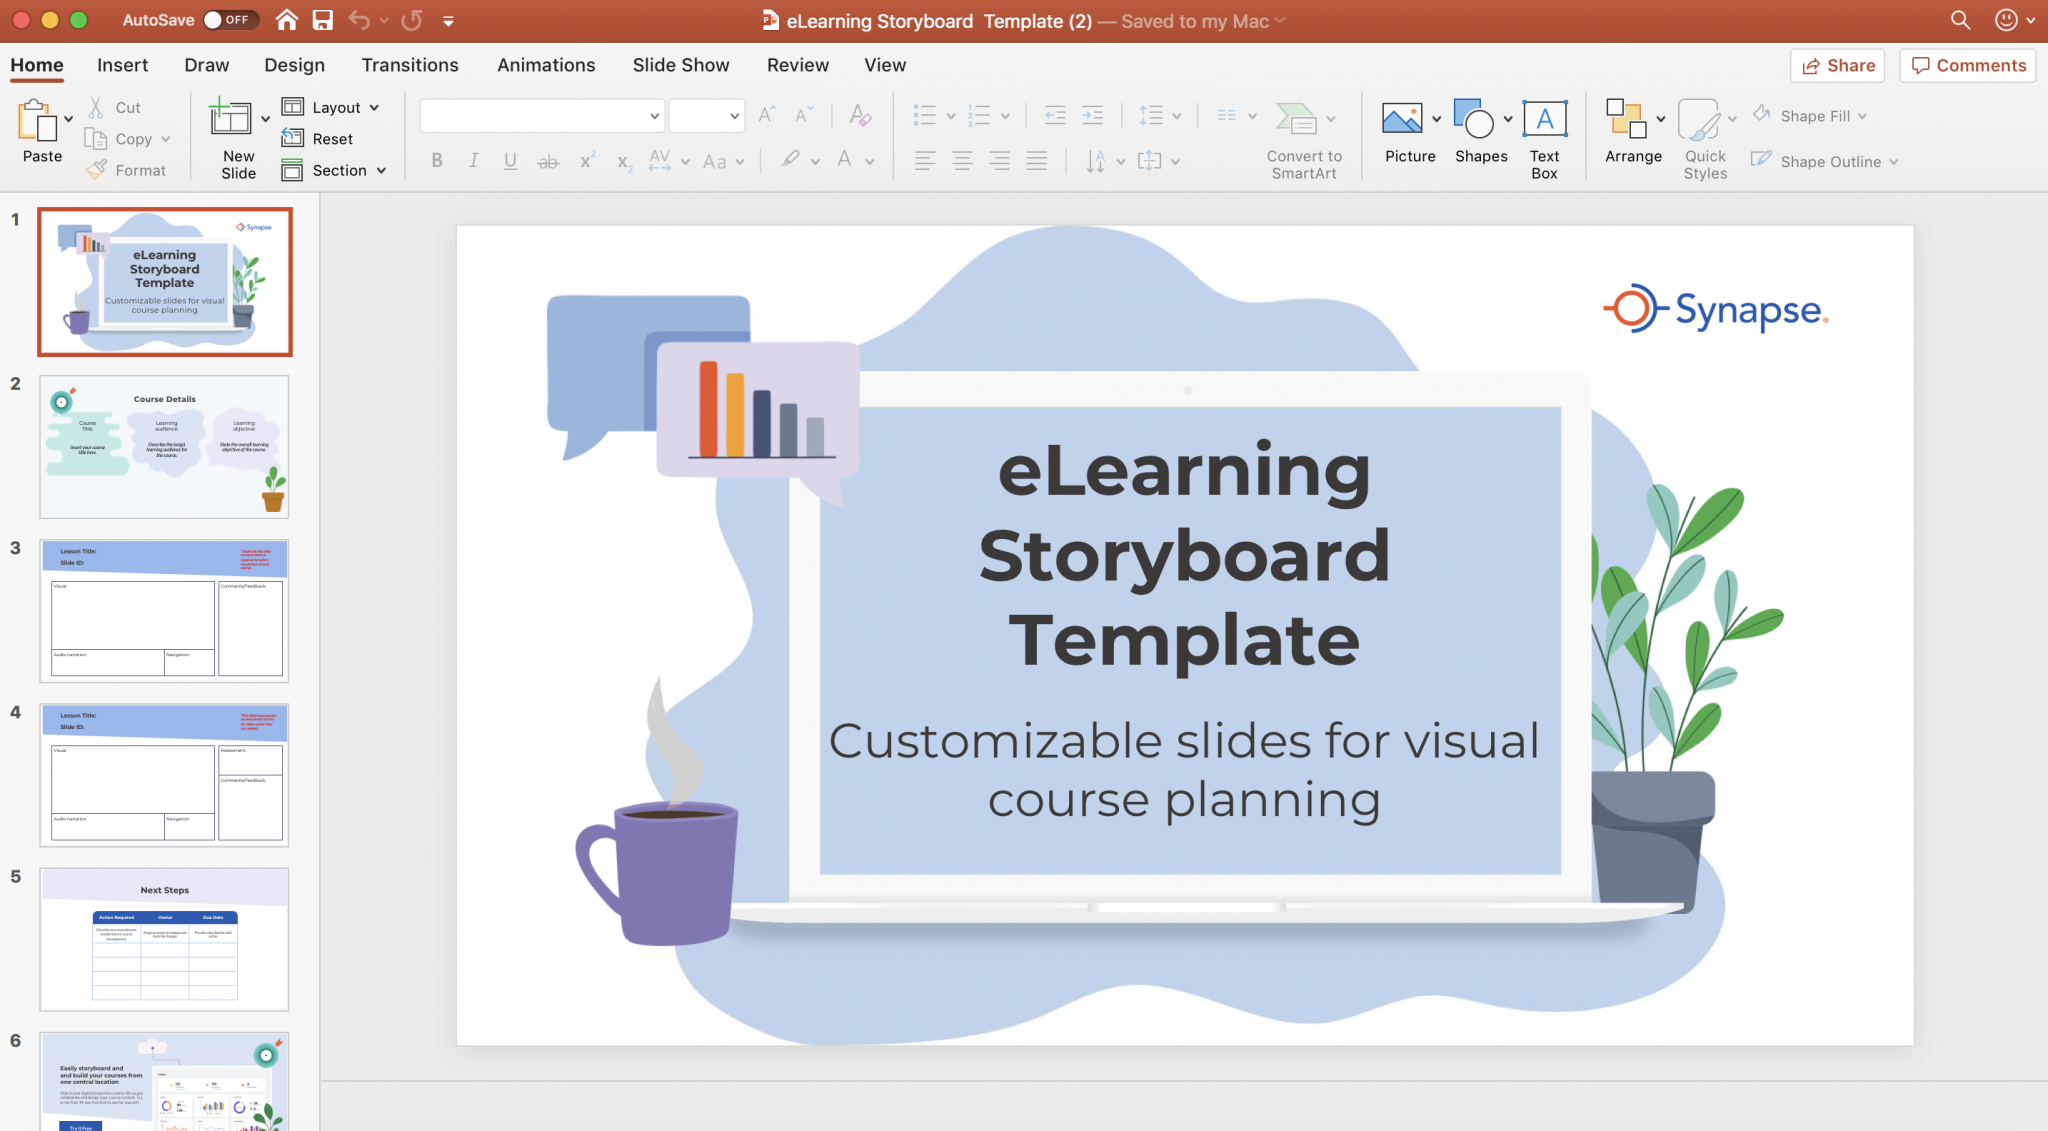Open the Comments pane button

coord(1968,65)
